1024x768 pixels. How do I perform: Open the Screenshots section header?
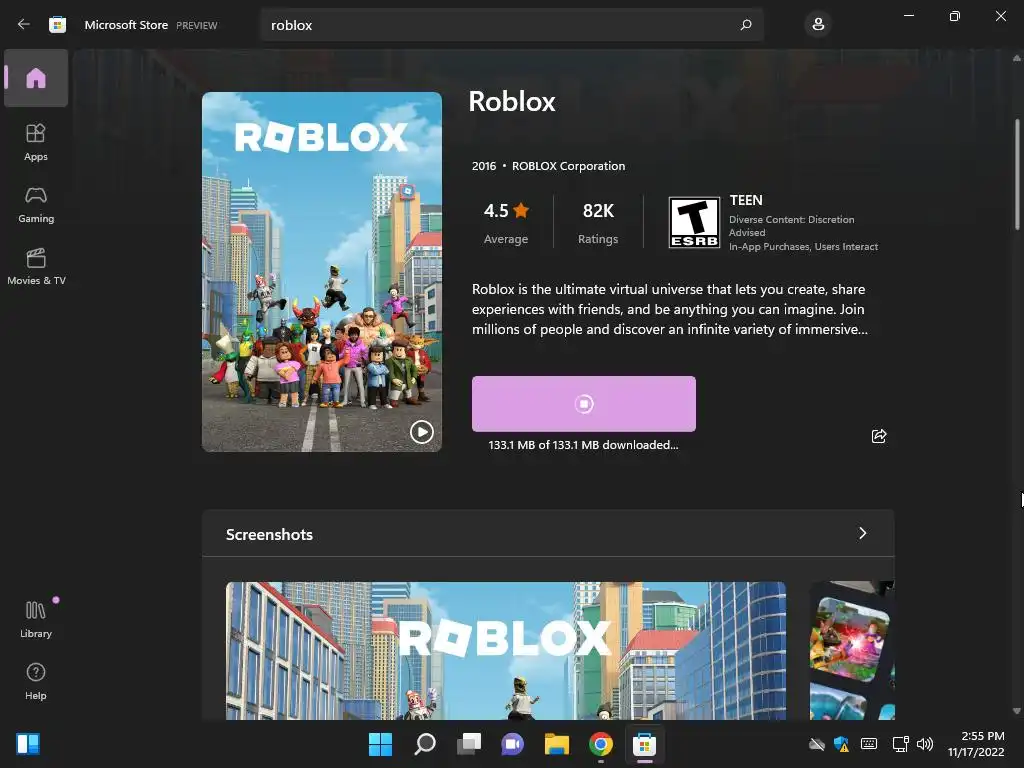point(548,534)
